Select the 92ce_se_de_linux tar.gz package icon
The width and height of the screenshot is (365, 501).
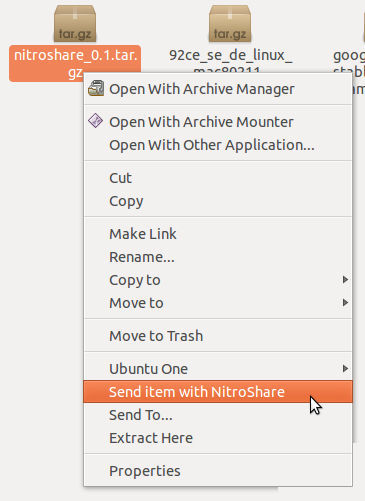click(230, 23)
